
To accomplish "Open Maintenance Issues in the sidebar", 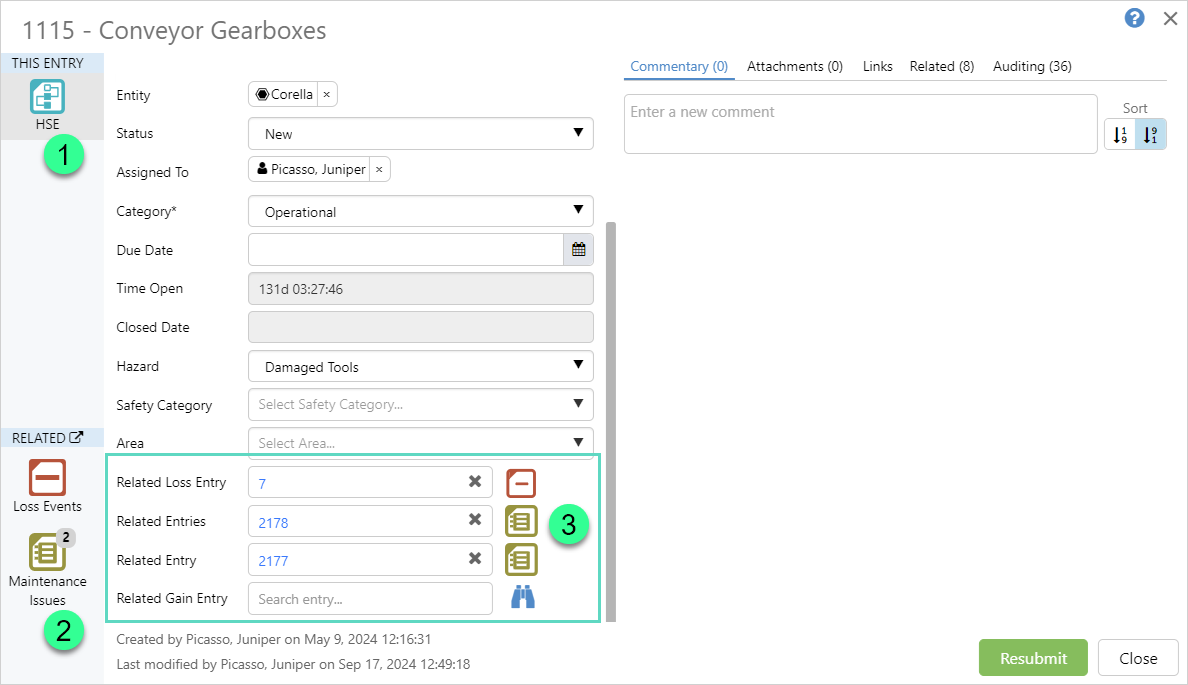I will click(47, 553).
